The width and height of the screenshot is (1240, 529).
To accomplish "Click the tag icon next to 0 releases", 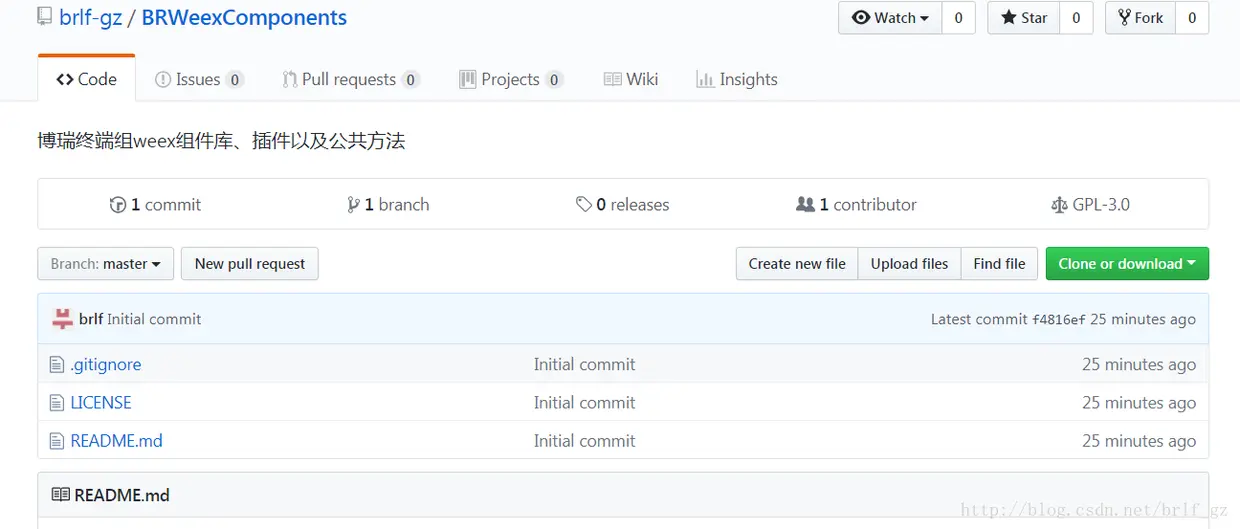I will 584,205.
